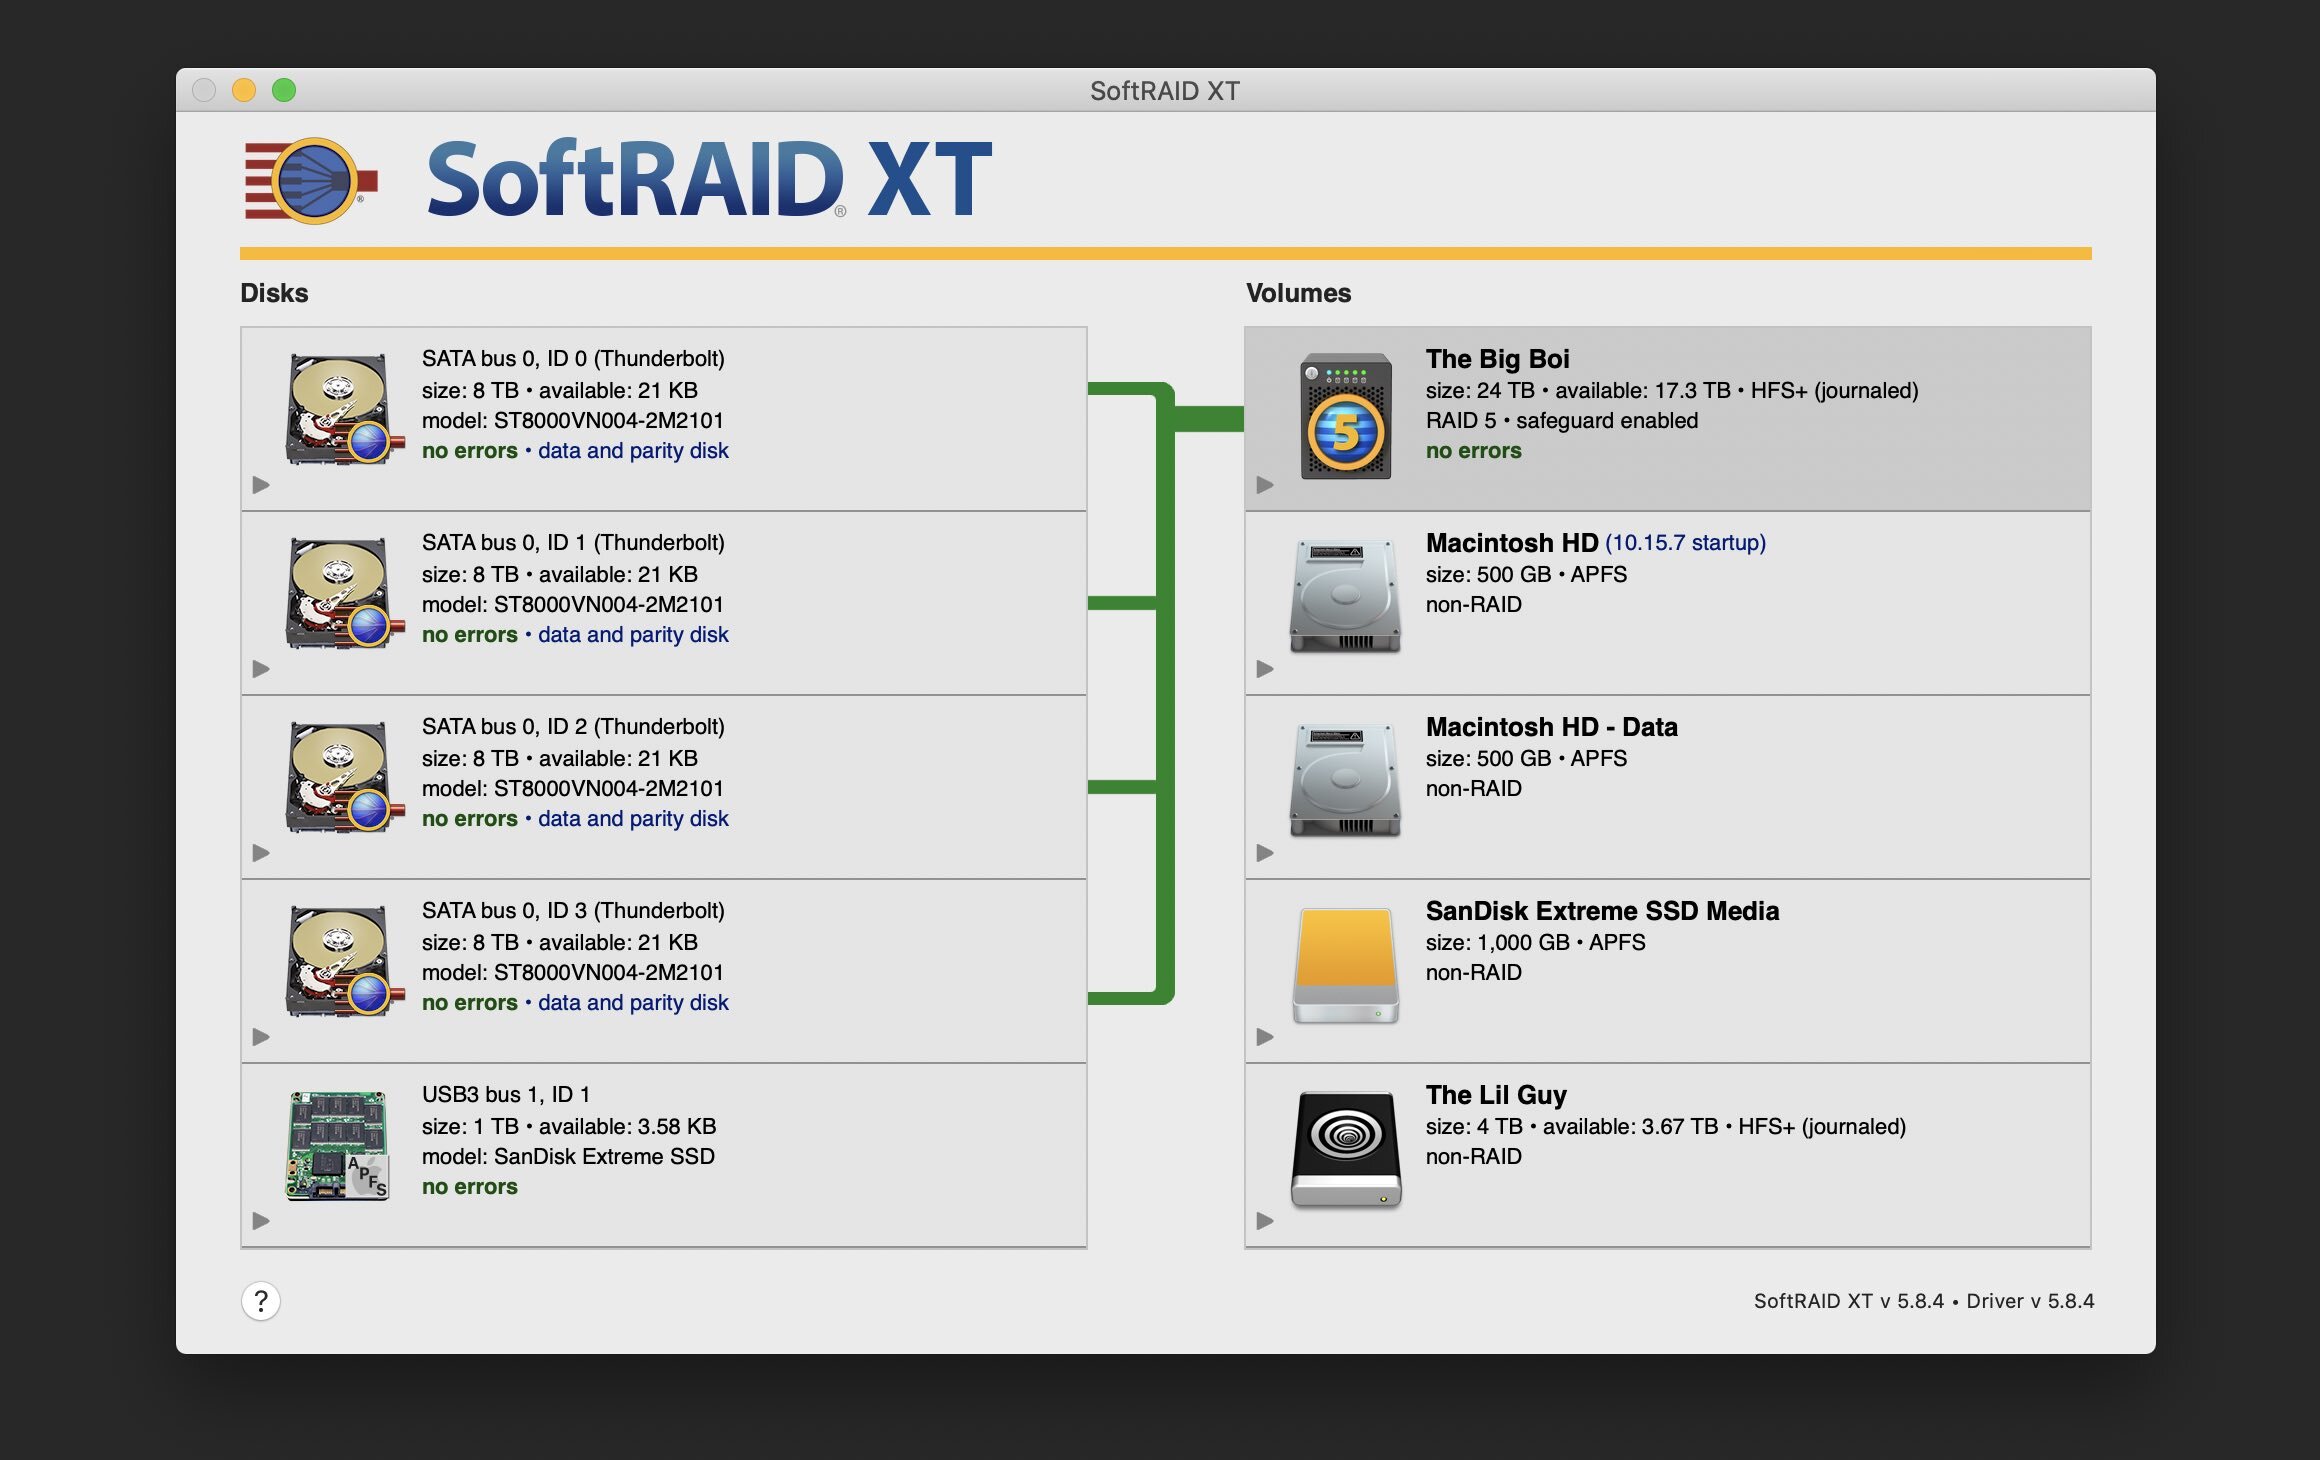Click the green zoom window button

[284, 90]
